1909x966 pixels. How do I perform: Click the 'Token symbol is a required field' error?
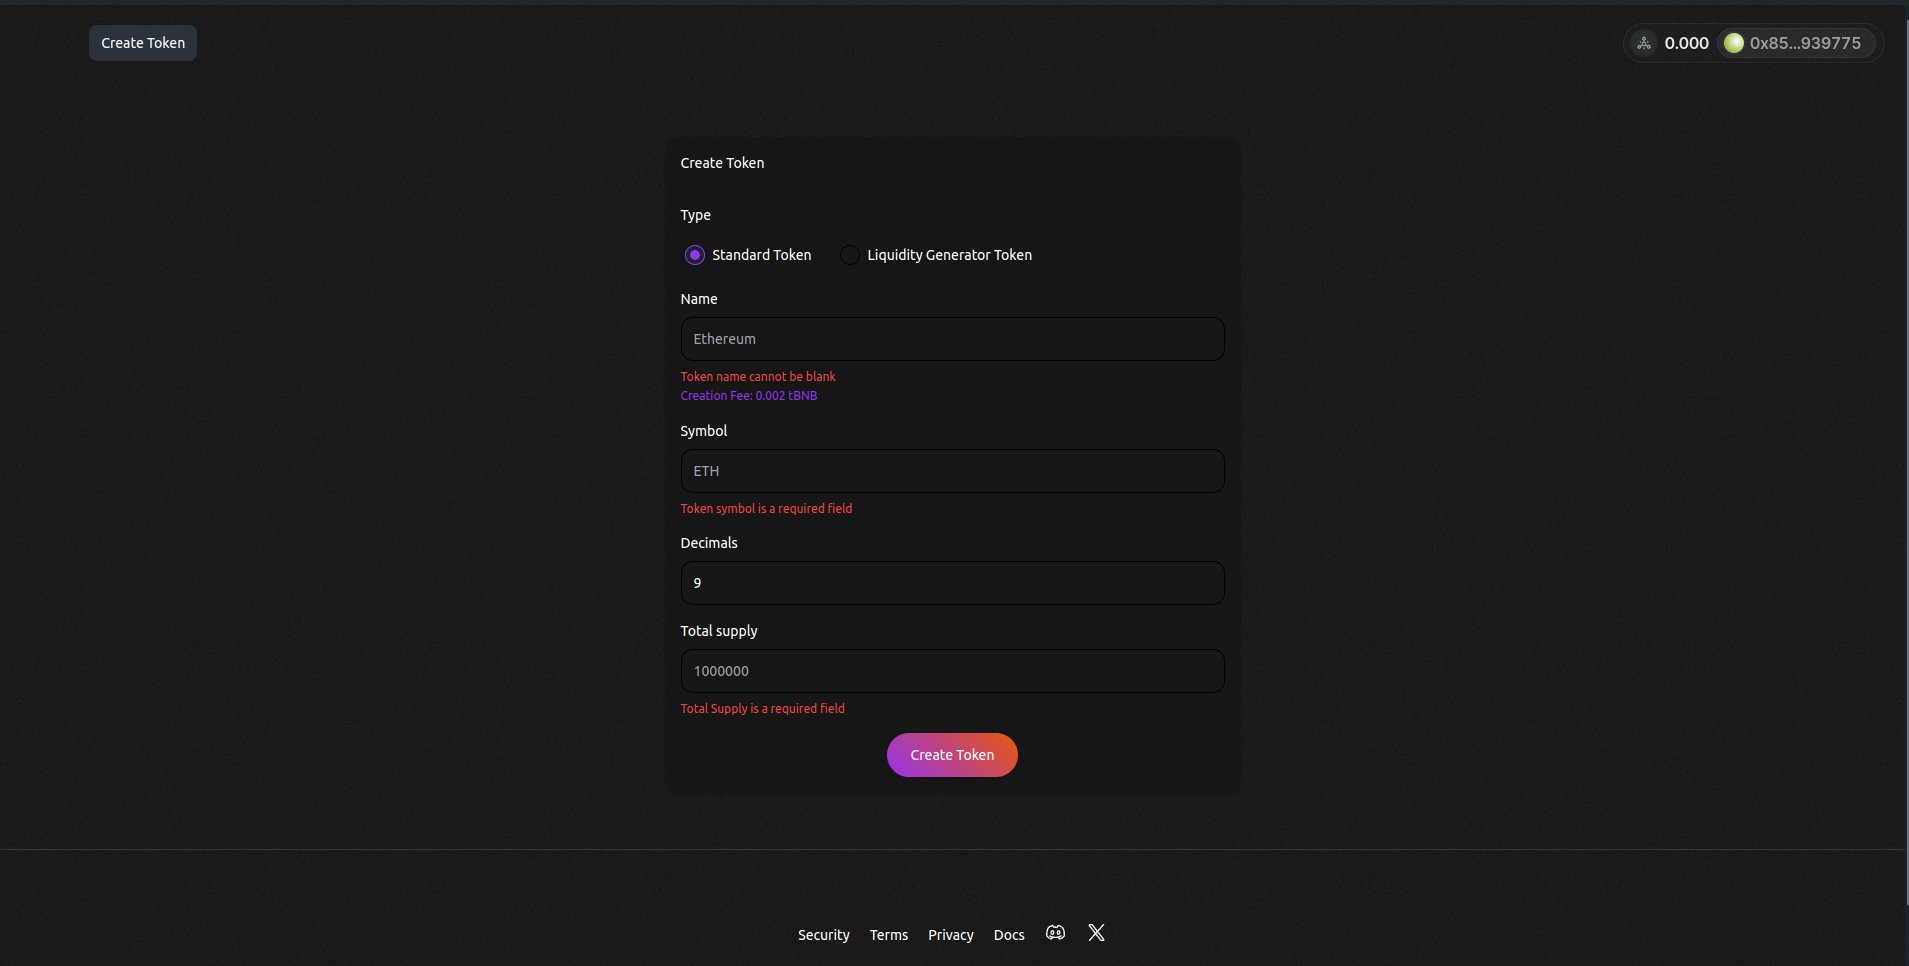tap(766, 509)
